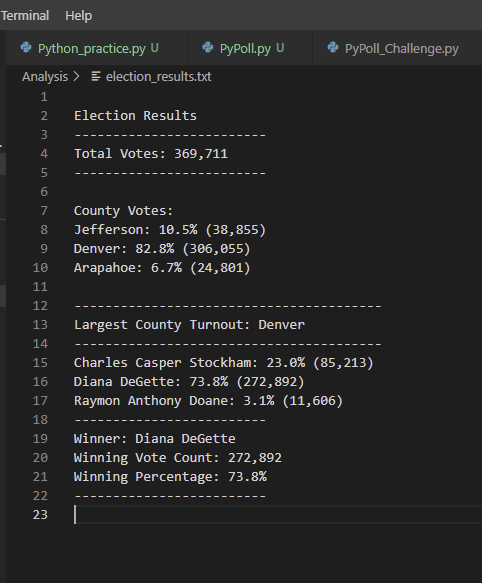Image resolution: width=482 pixels, height=583 pixels.
Task: Click 'Total Votes: 369,711' line
Action: point(151,154)
